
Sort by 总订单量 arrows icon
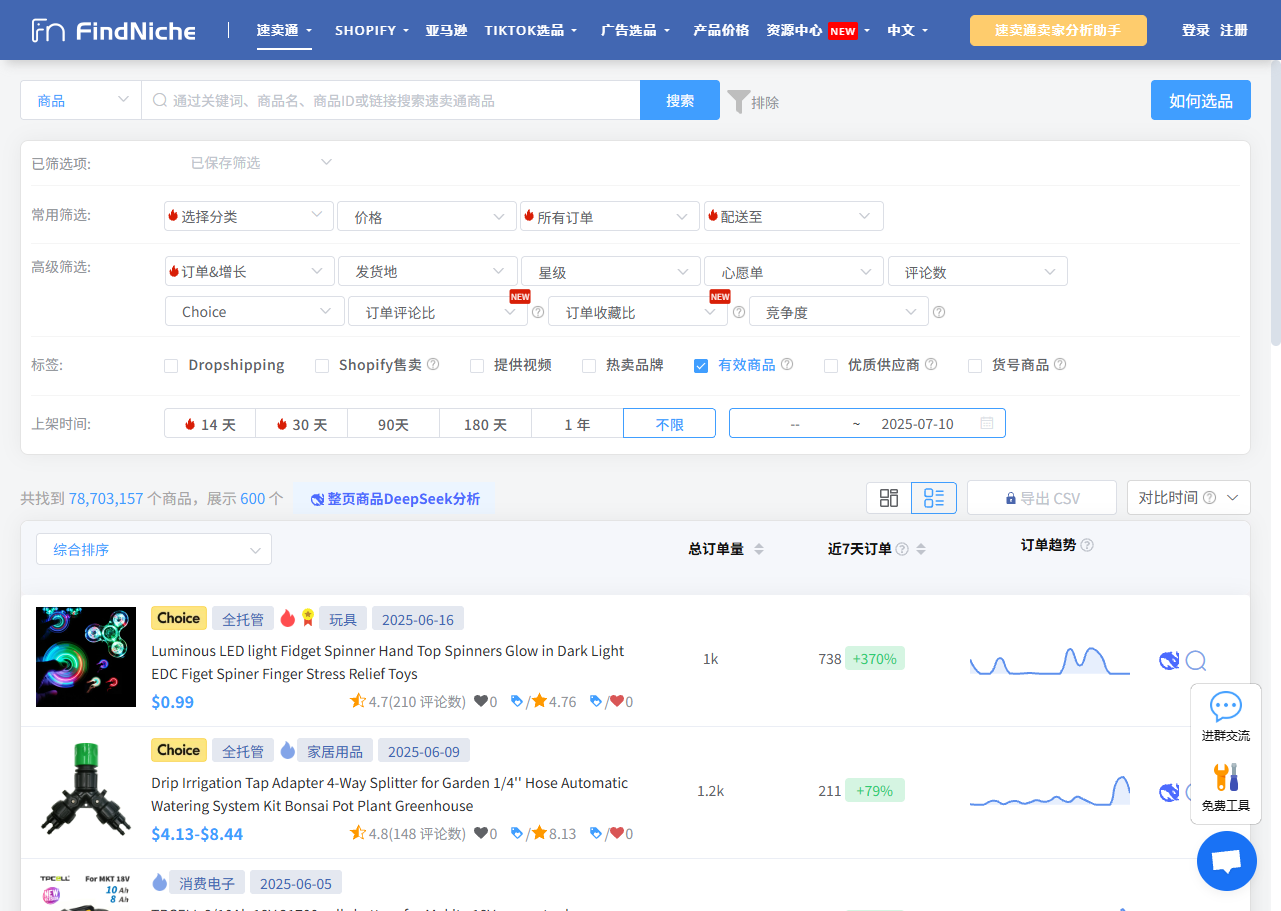pyautogui.click(x=758, y=549)
